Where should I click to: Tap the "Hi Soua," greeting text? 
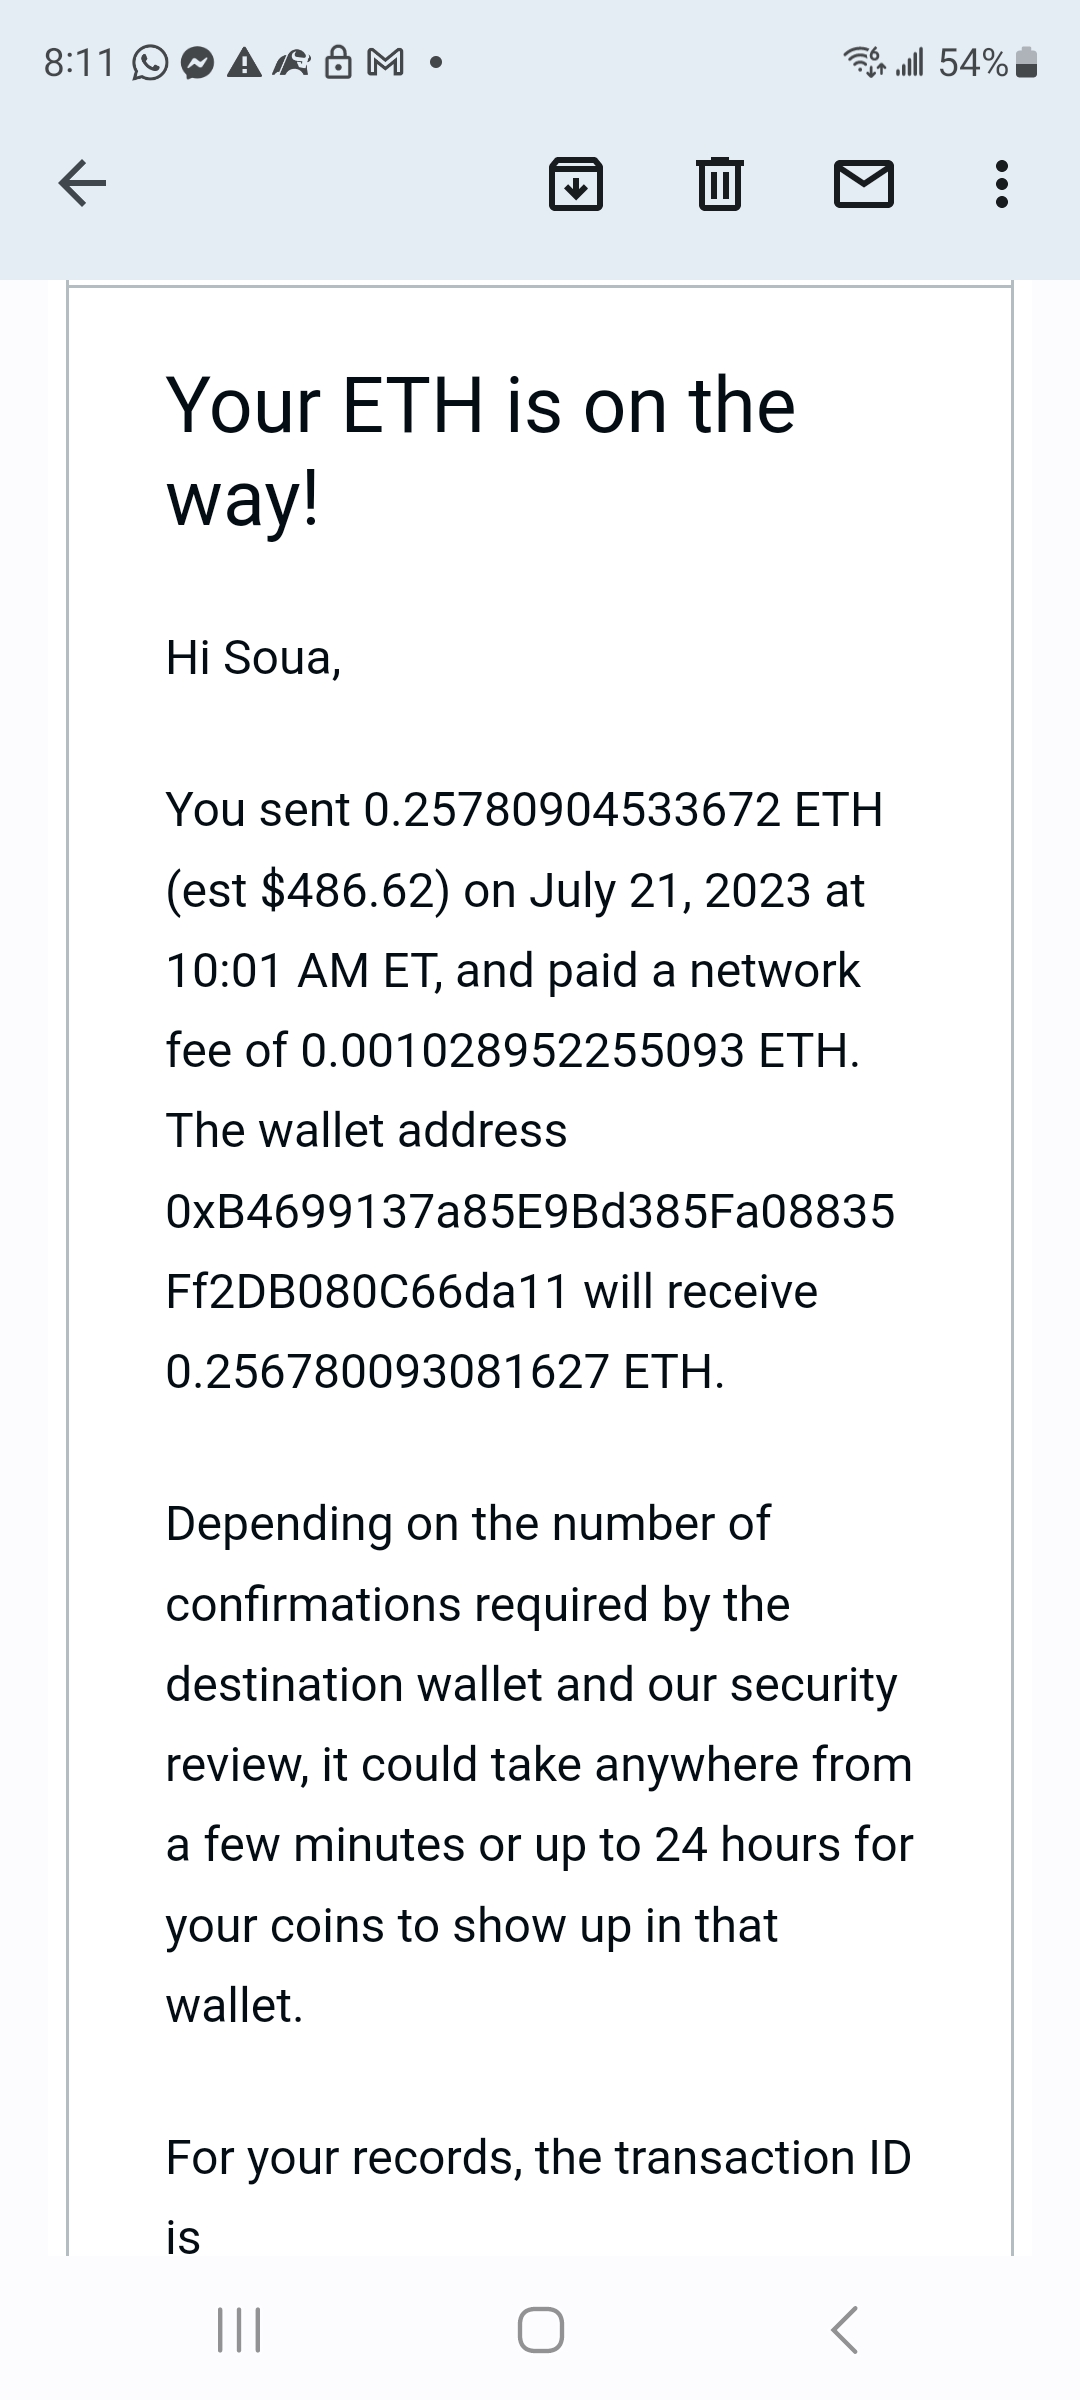point(253,658)
